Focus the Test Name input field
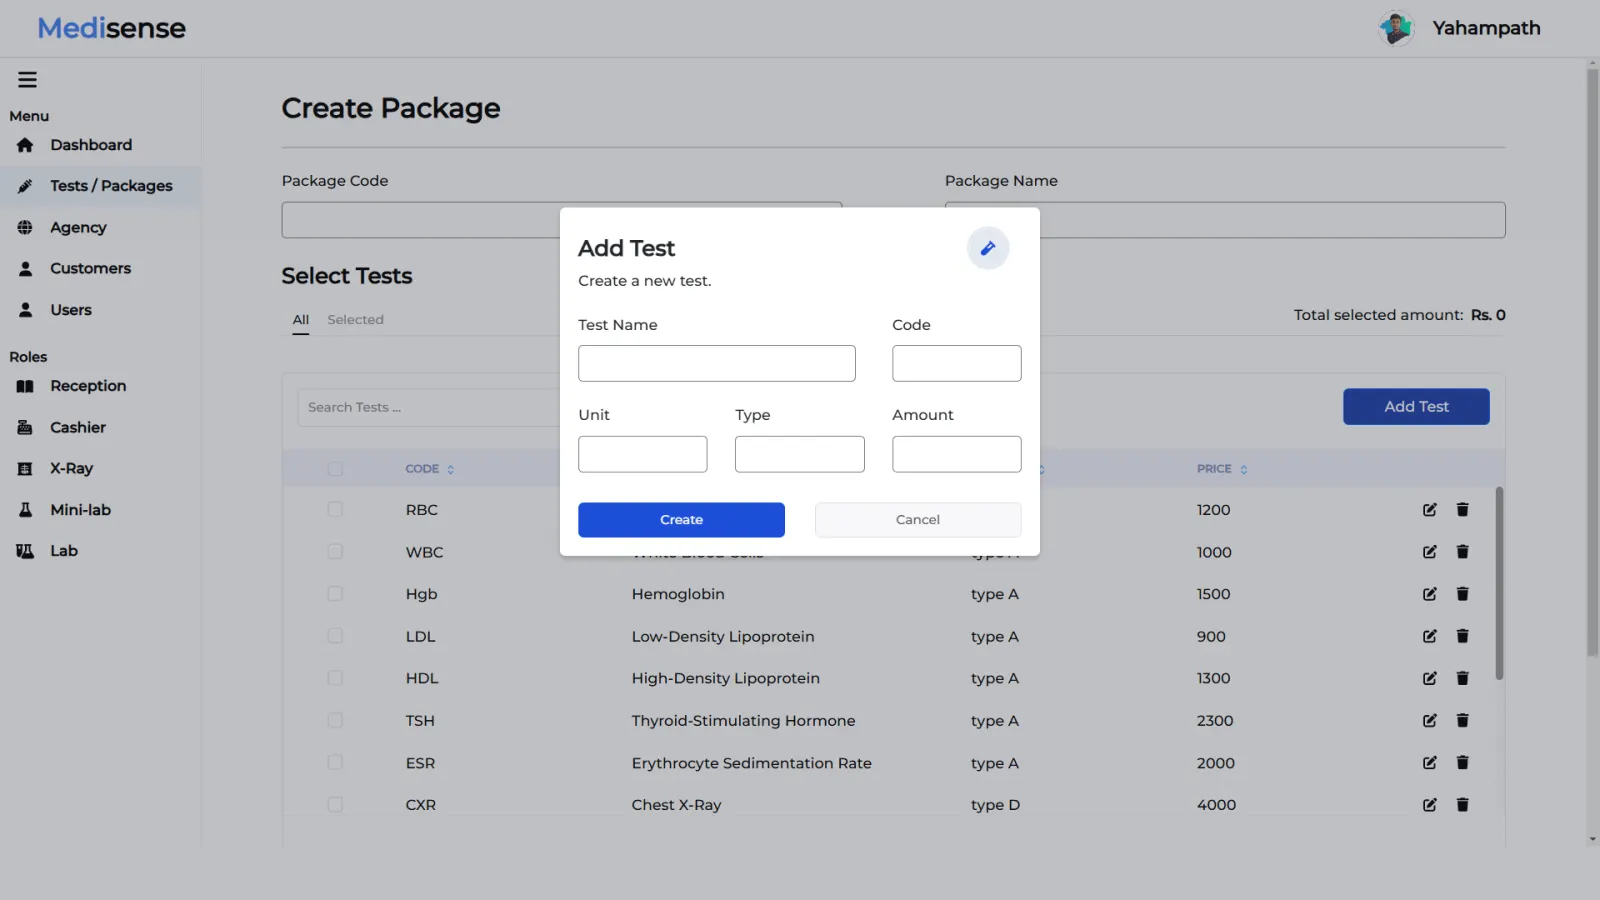 click(x=717, y=363)
